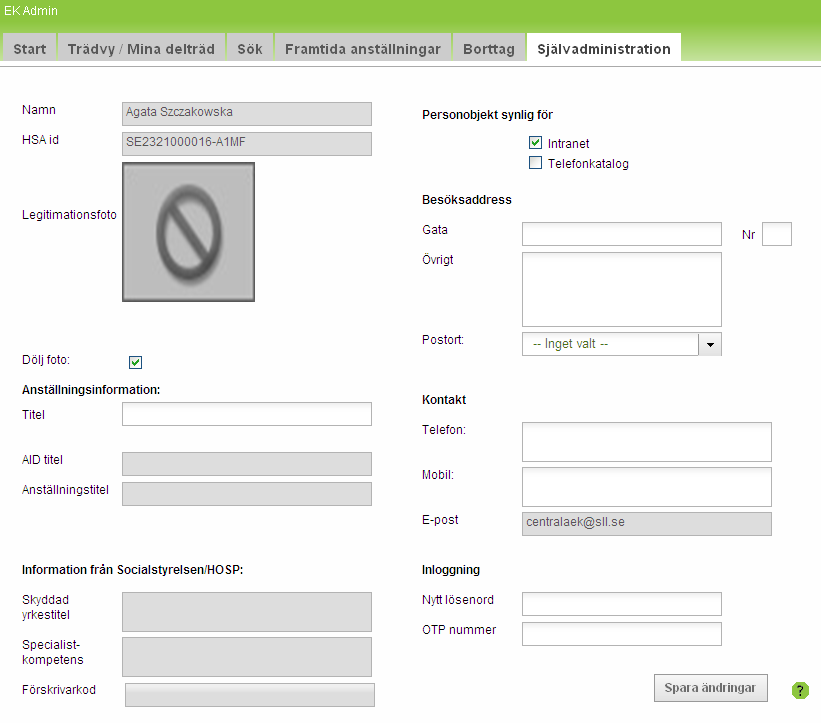Screen dimensions: 821x723
Task: Click the Anställningsinformation heading
Action: 91,390
